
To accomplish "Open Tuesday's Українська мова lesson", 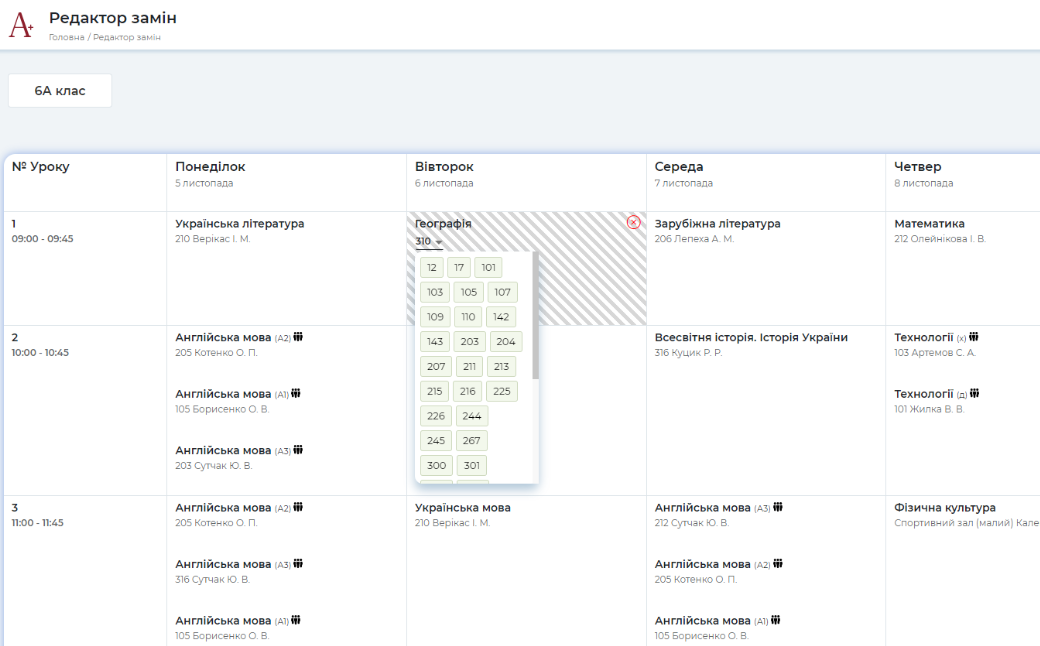I will 462,507.
